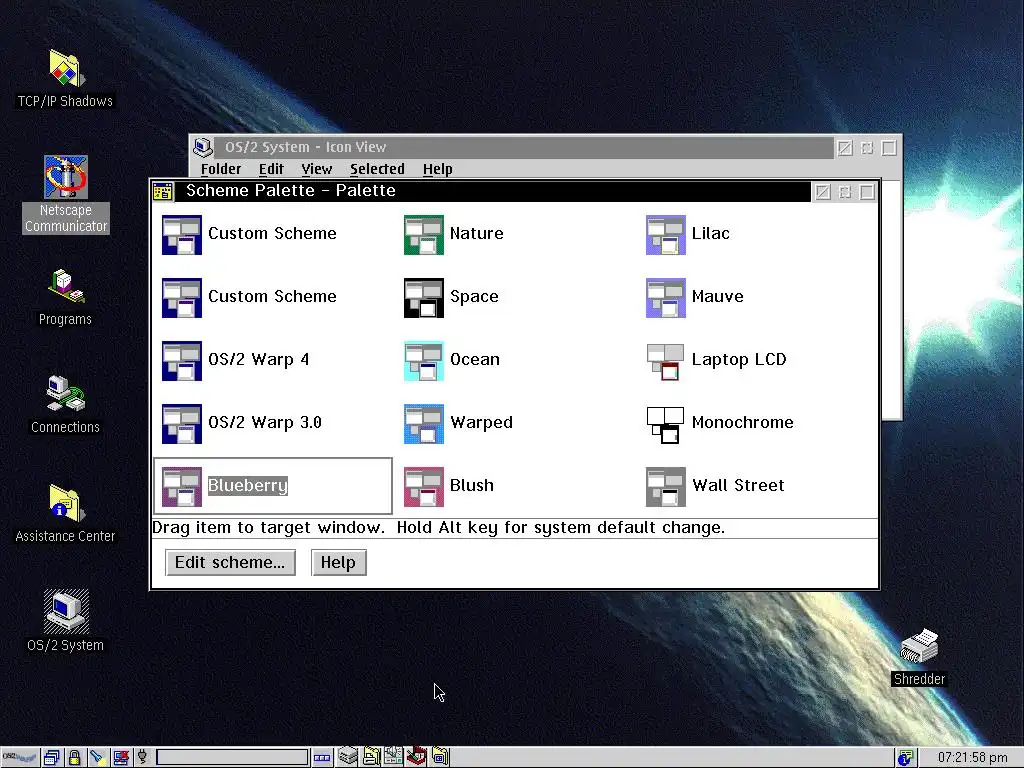
Task: Select the OS/2 Warp 3.0 scheme icon
Action: point(182,424)
